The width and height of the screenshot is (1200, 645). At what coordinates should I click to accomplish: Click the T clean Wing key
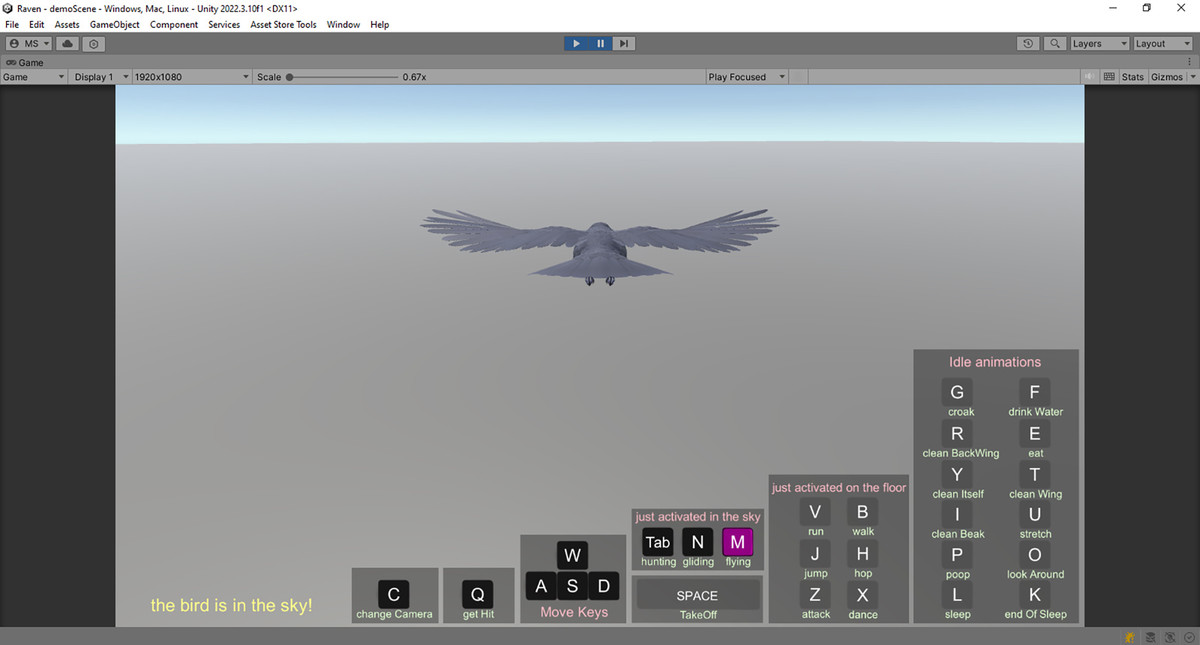tap(1035, 475)
